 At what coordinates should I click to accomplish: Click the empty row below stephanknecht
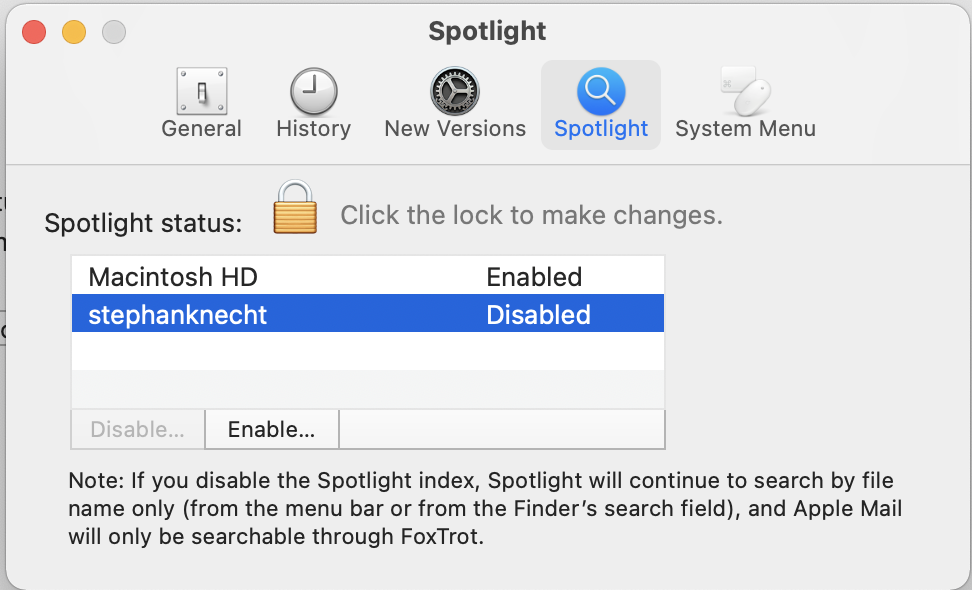tap(367, 352)
